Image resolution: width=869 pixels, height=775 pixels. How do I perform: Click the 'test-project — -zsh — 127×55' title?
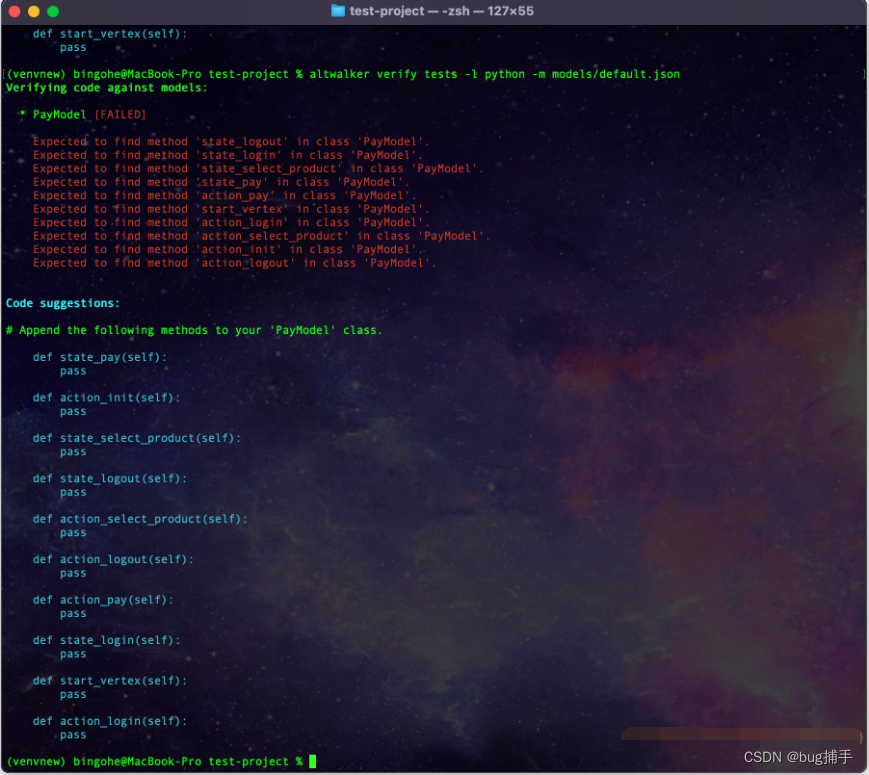tap(441, 11)
